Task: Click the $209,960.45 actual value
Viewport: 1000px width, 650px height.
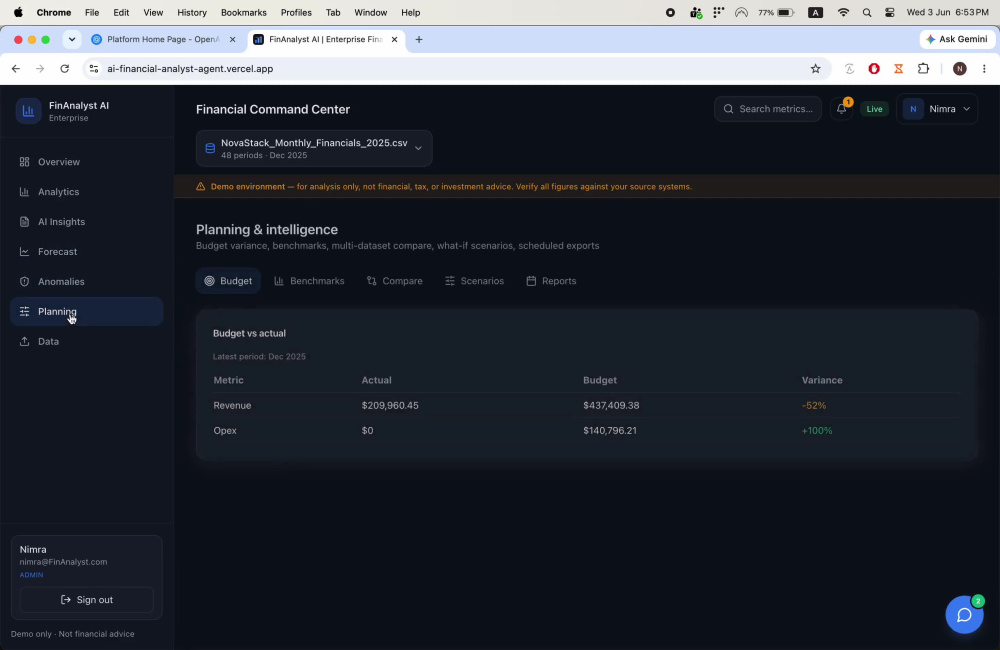Action: point(390,406)
